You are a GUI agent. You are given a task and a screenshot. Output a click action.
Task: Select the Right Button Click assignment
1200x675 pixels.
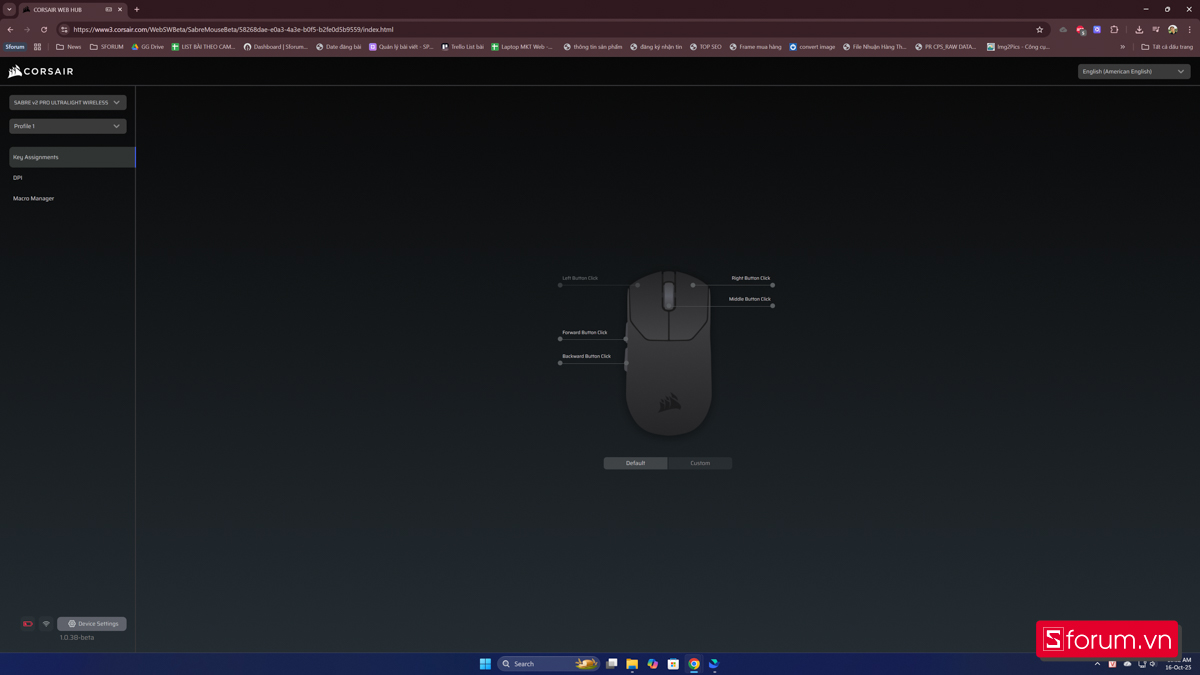click(751, 278)
